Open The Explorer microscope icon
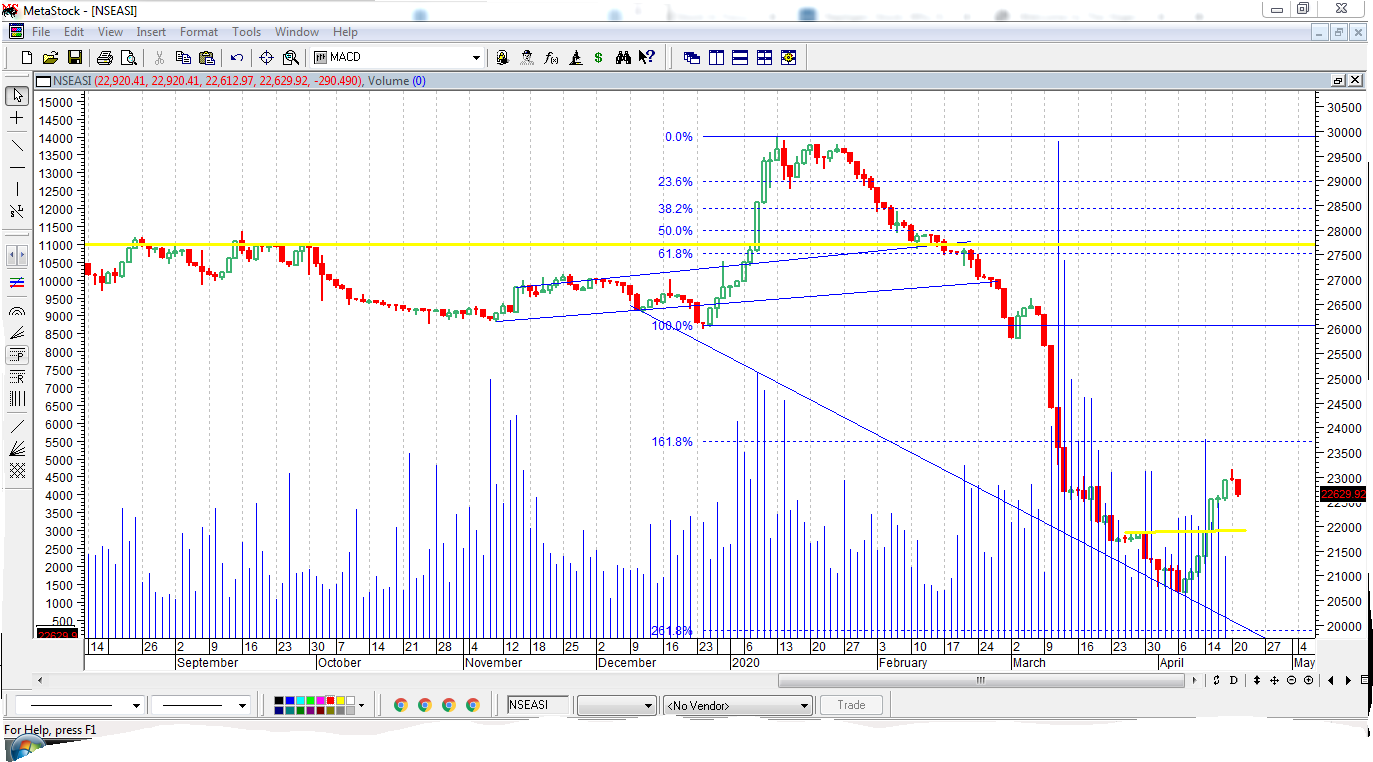Screen dimensions: 1373x762 click(x=575, y=58)
